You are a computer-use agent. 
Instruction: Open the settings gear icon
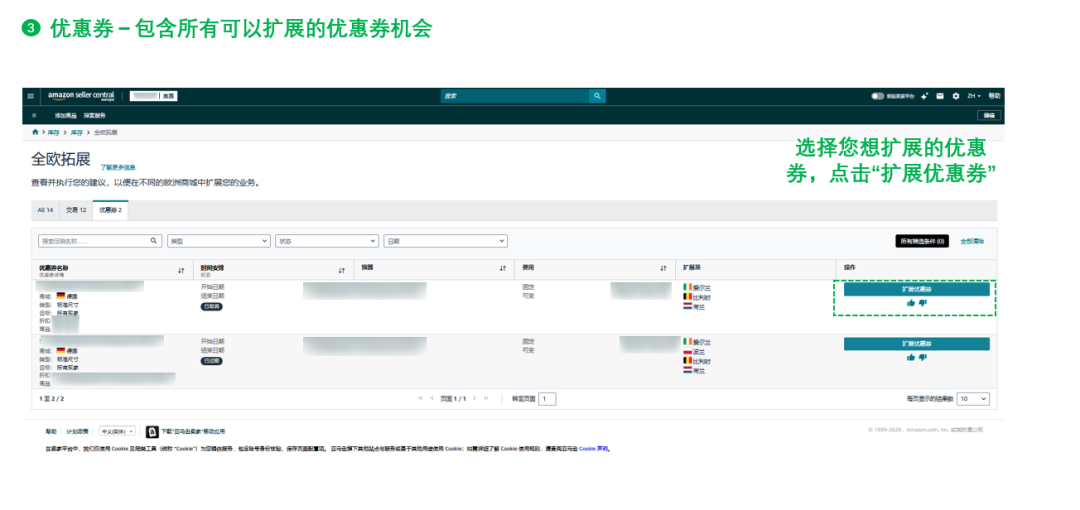click(955, 96)
